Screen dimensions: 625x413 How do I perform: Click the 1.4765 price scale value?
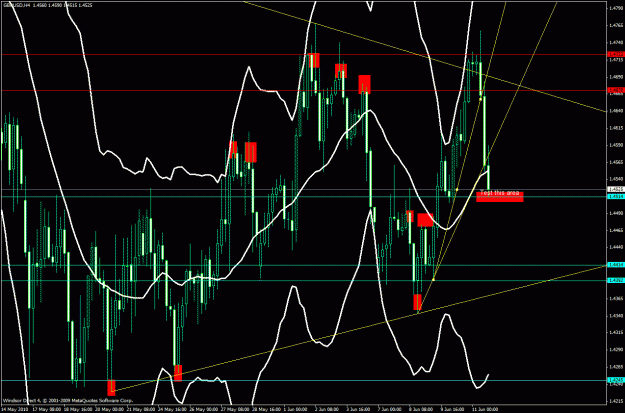click(x=614, y=25)
